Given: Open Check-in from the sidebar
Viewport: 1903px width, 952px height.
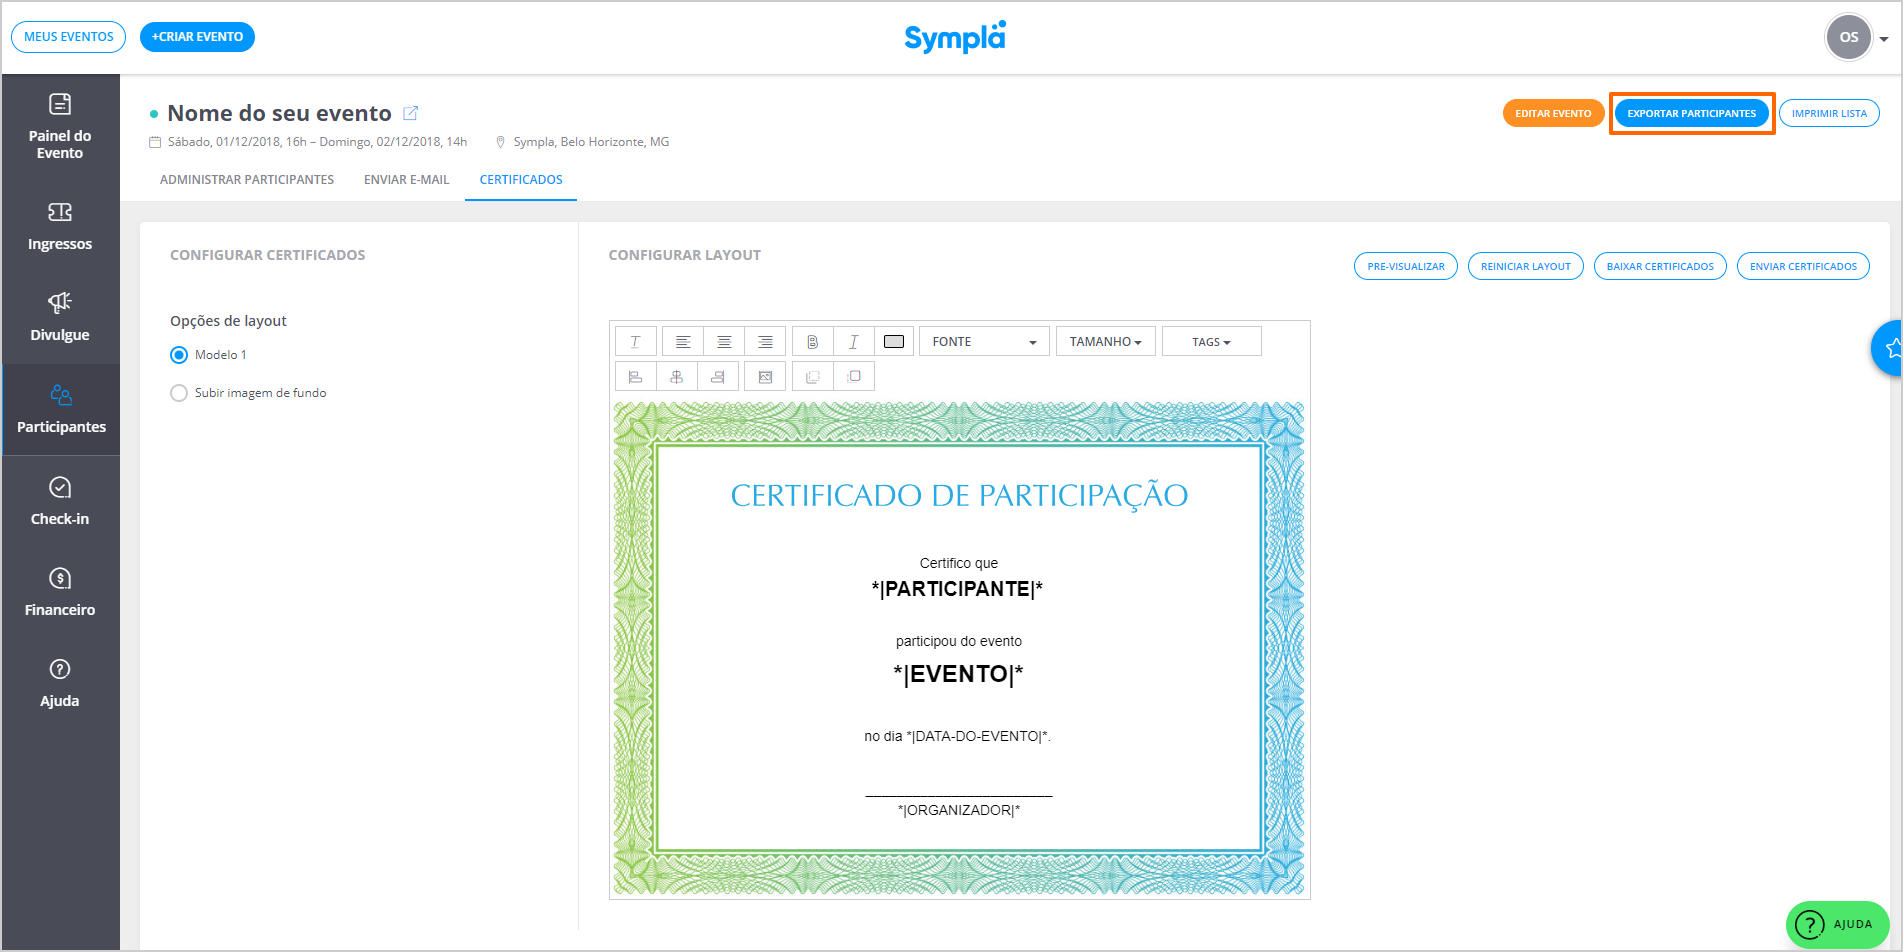Looking at the screenshot, I should [60, 501].
